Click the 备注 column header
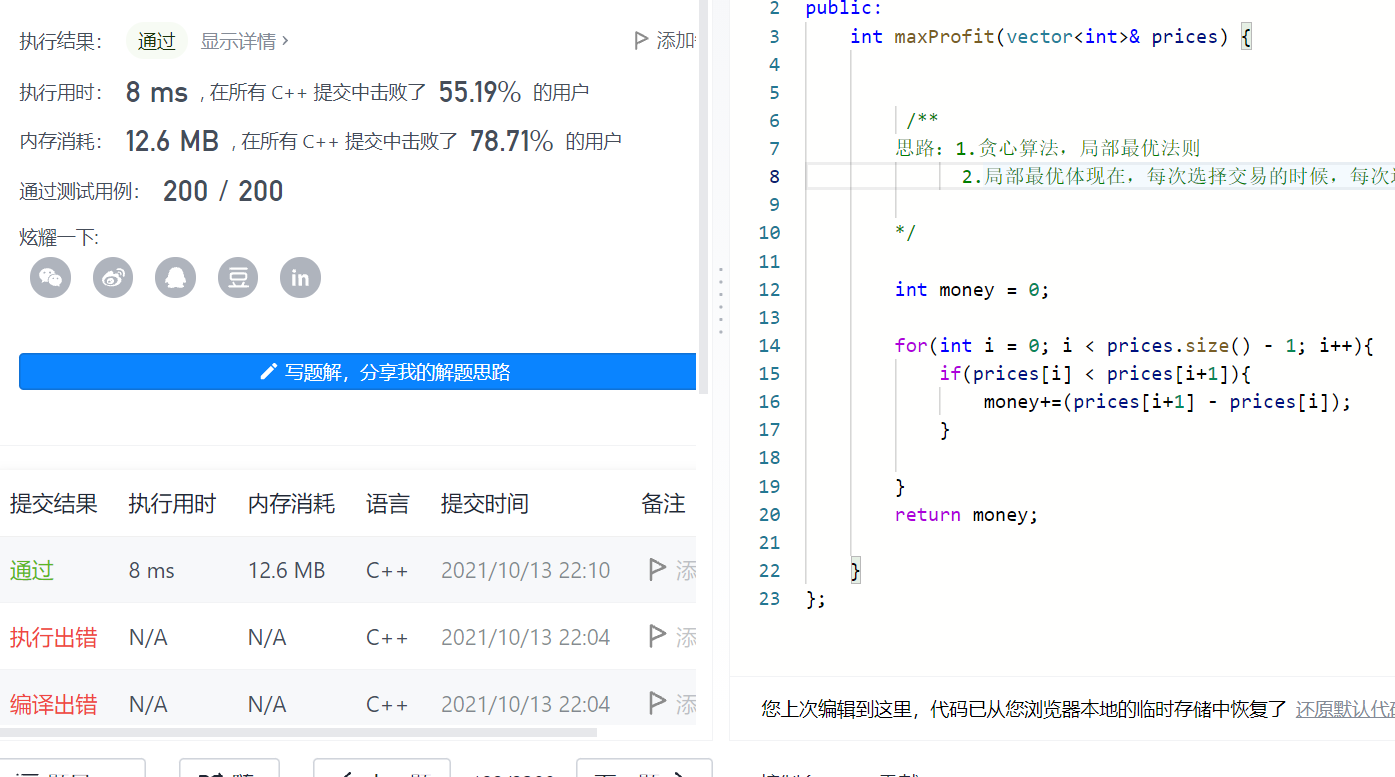The image size is (1395, 777). pos(663,503)
